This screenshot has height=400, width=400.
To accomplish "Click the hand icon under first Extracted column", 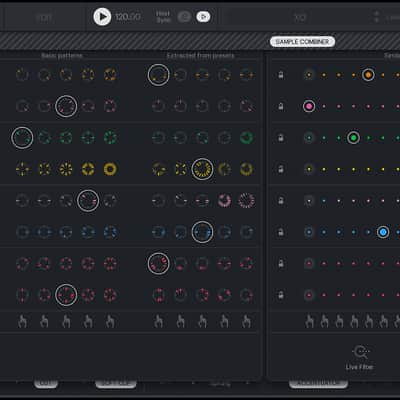I will click(x=158, y=321).
